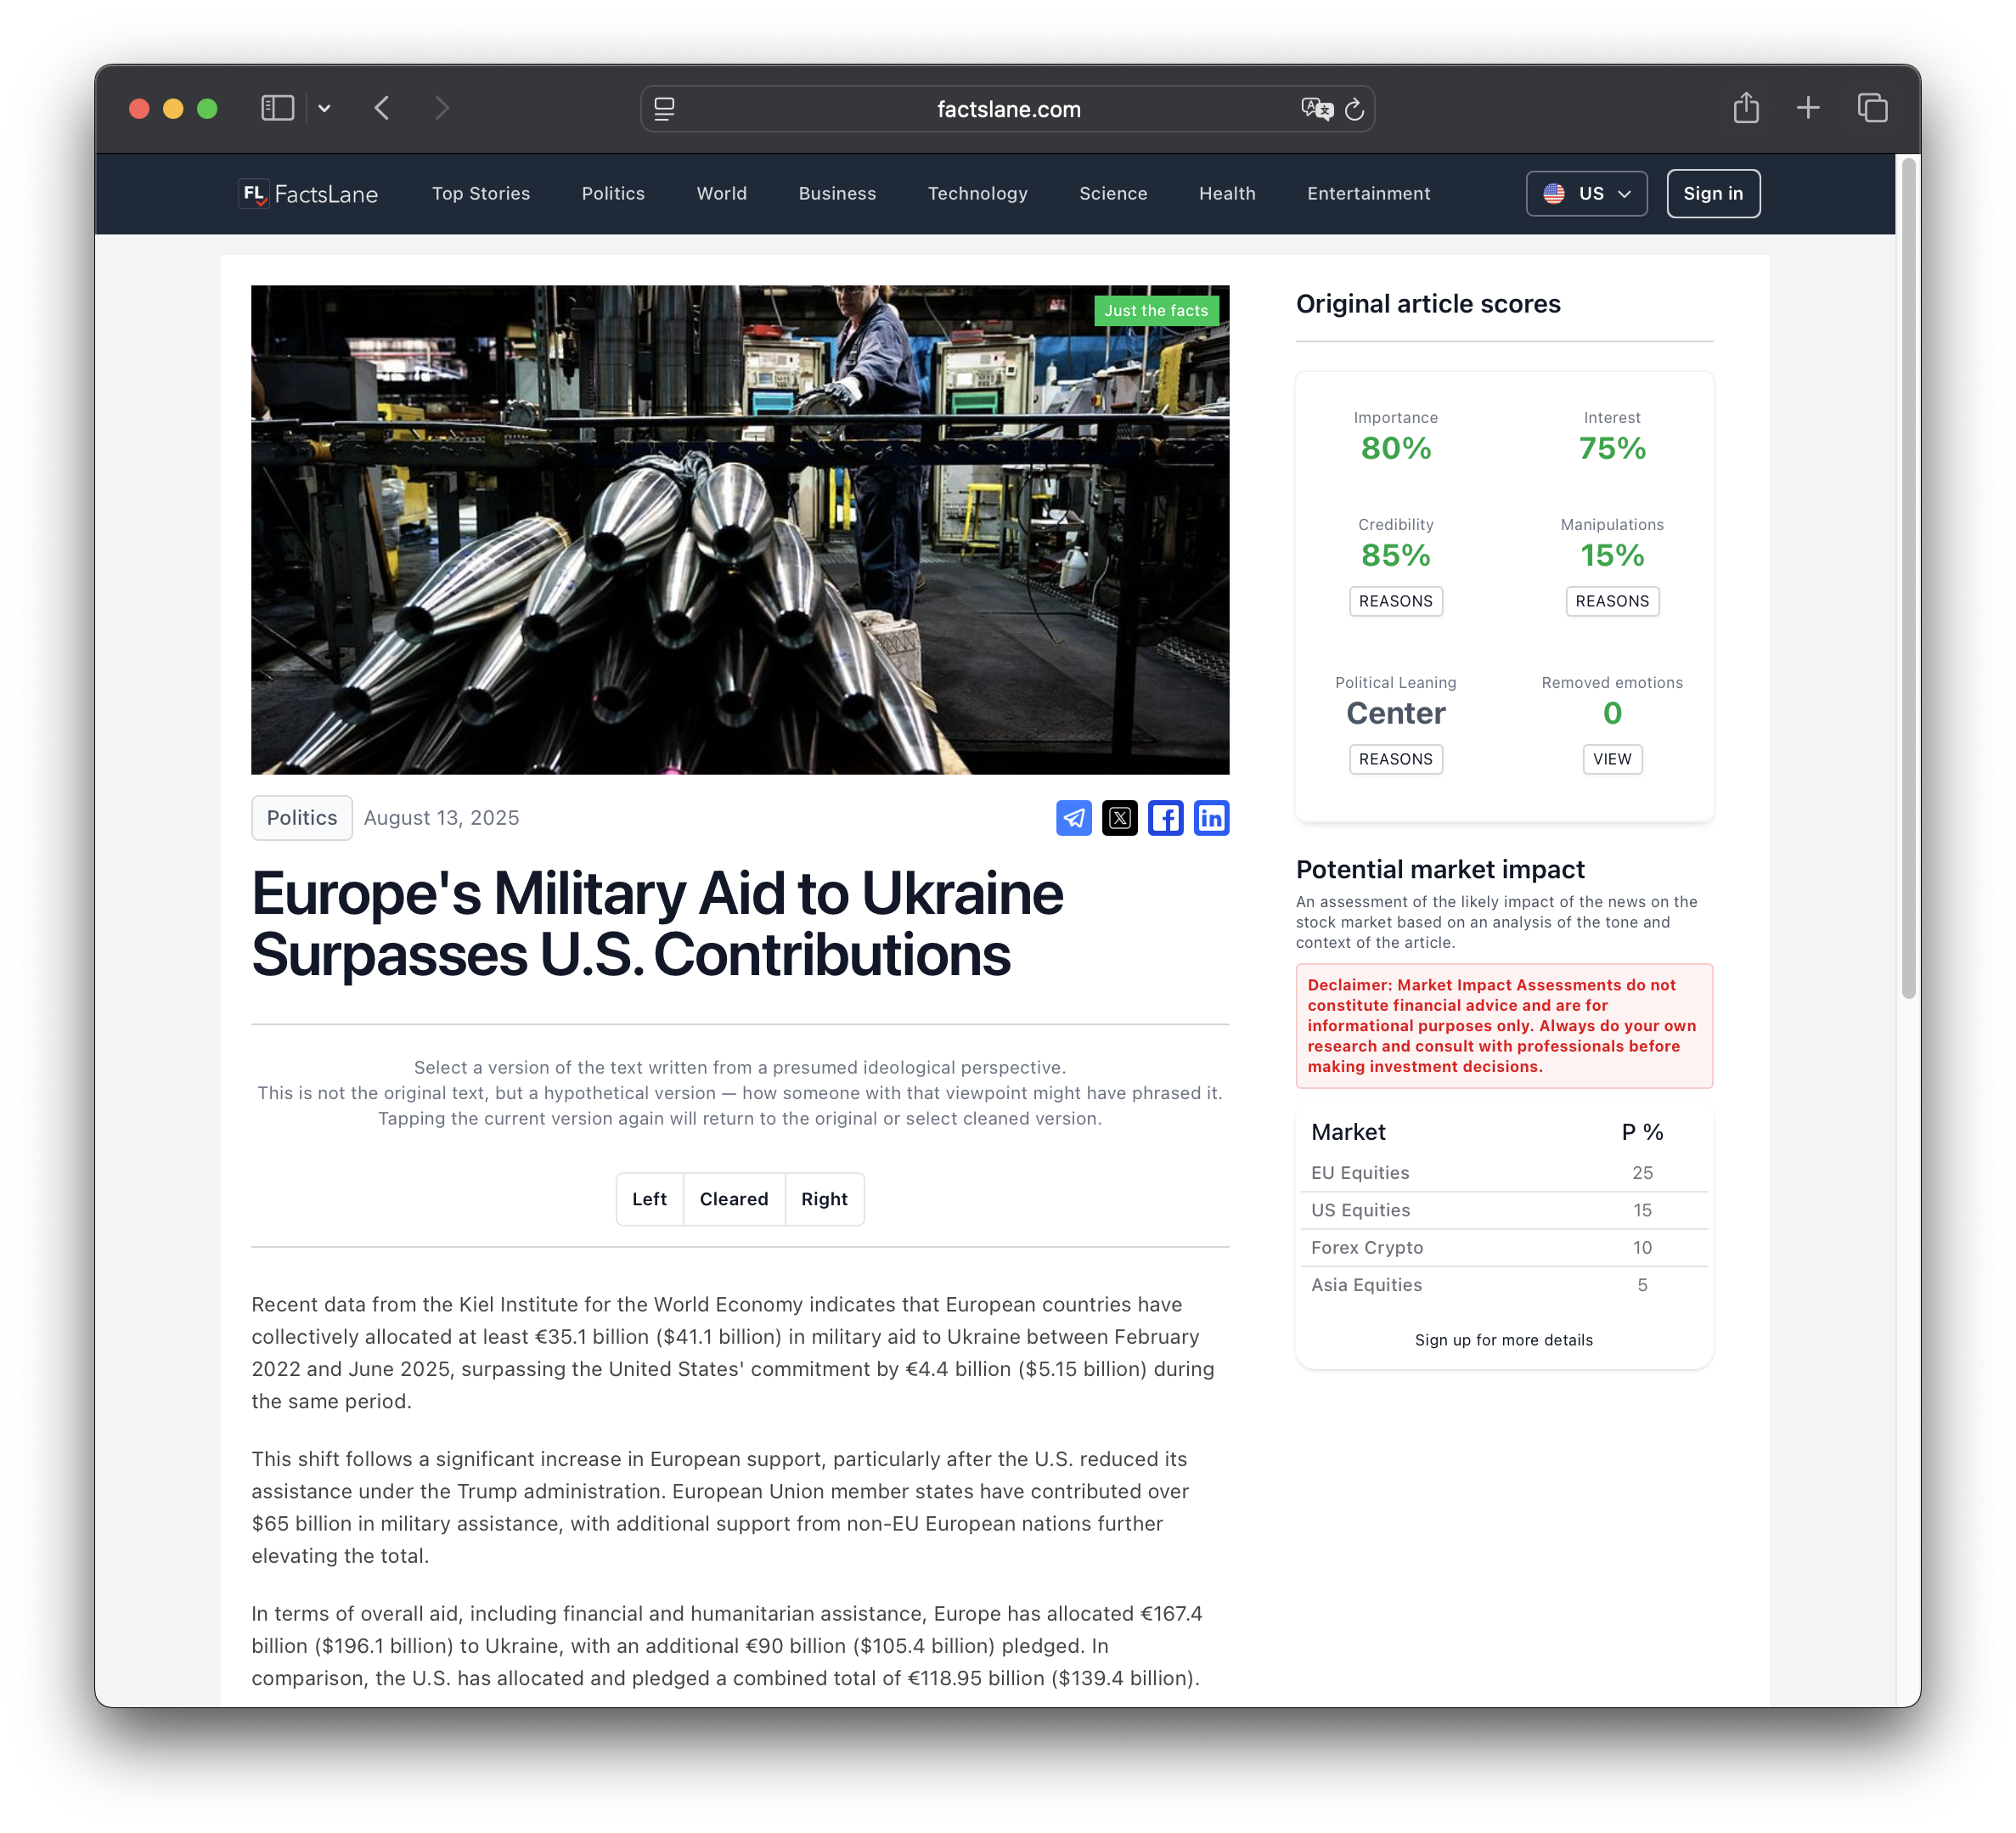Go back with Safari back arrow
Image resolution: width=2016 pixels, height=1833 pixels.
click(x=382, y=108)
